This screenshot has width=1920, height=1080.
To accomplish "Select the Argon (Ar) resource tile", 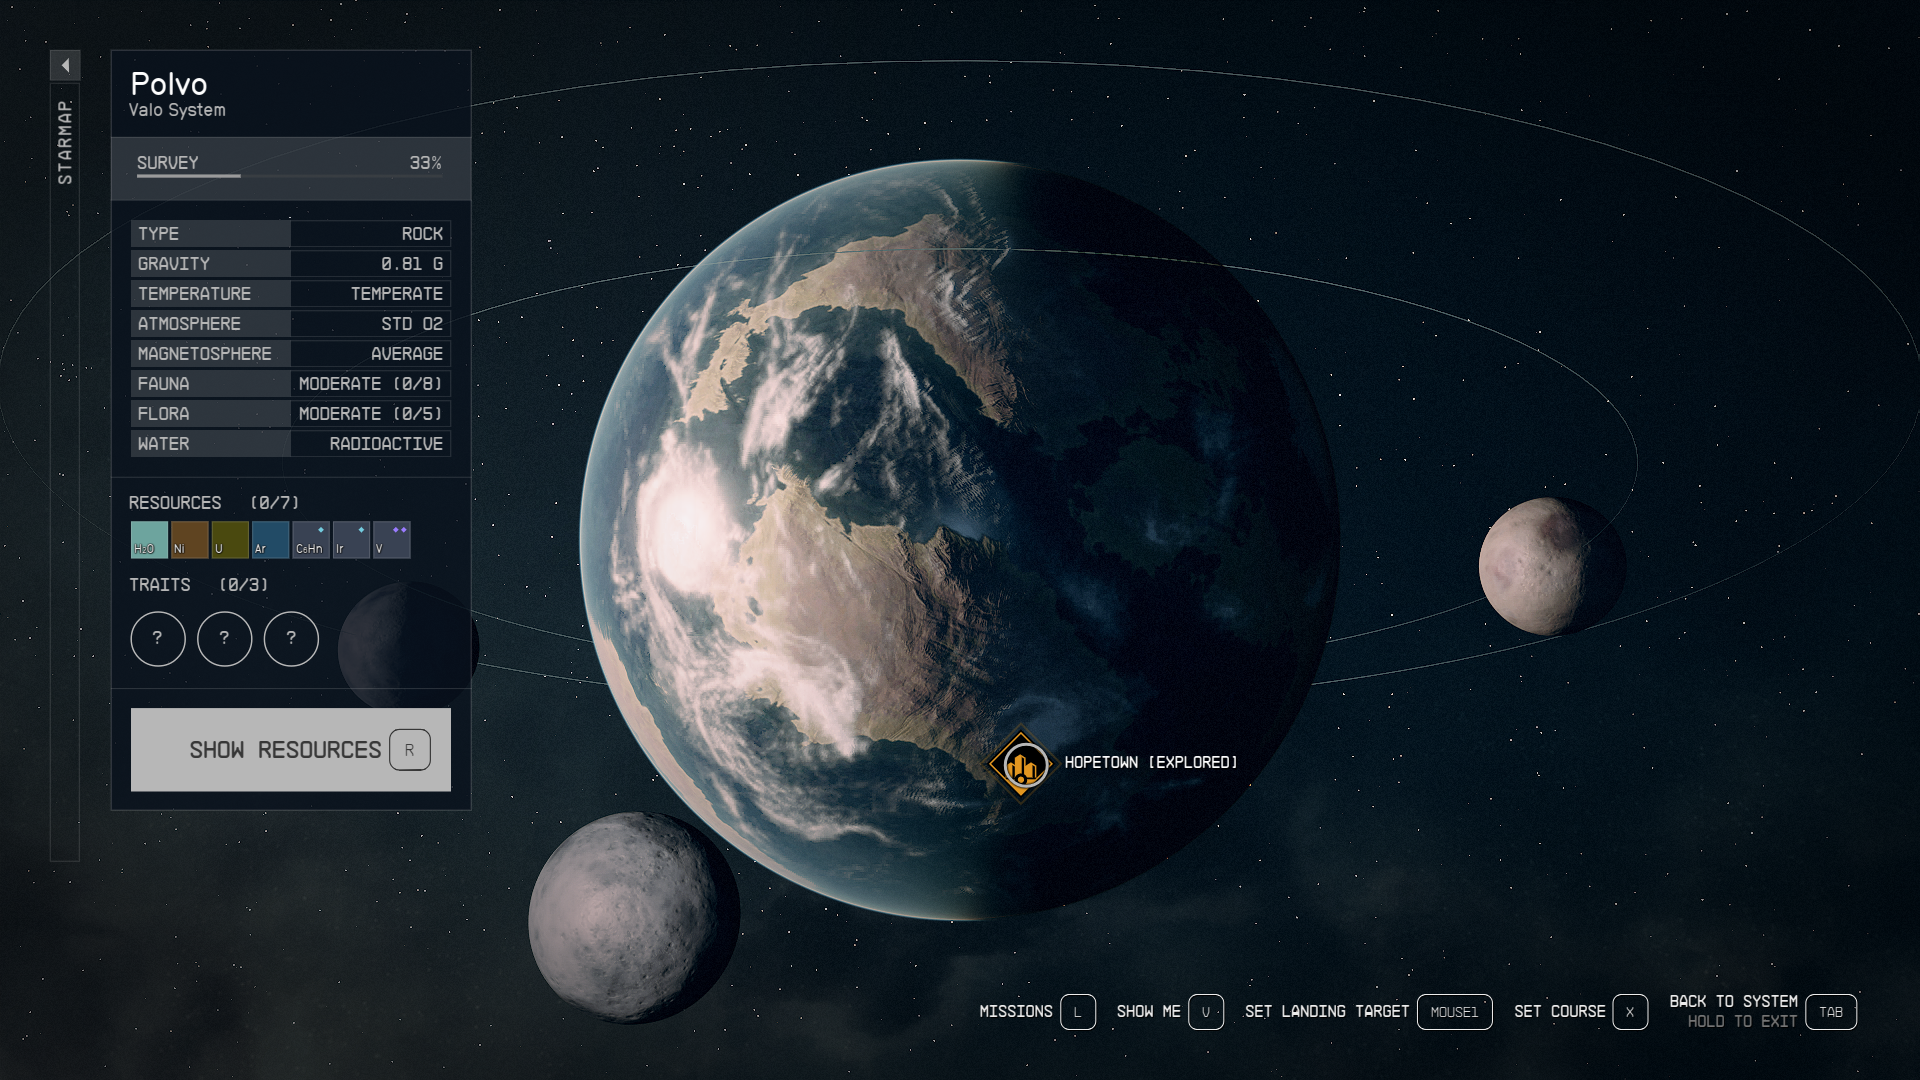I will tap(270, 540).
